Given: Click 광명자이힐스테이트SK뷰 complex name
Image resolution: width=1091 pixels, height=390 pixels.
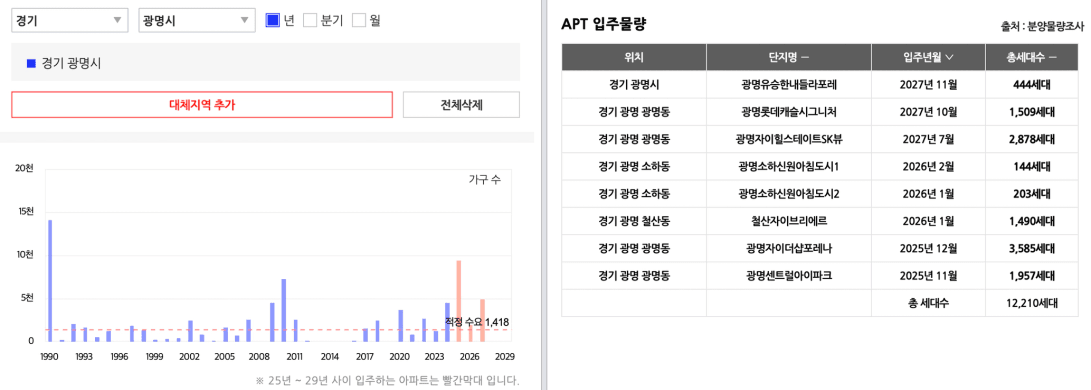Looking at the screenshot, I should [x=789, y=139].
